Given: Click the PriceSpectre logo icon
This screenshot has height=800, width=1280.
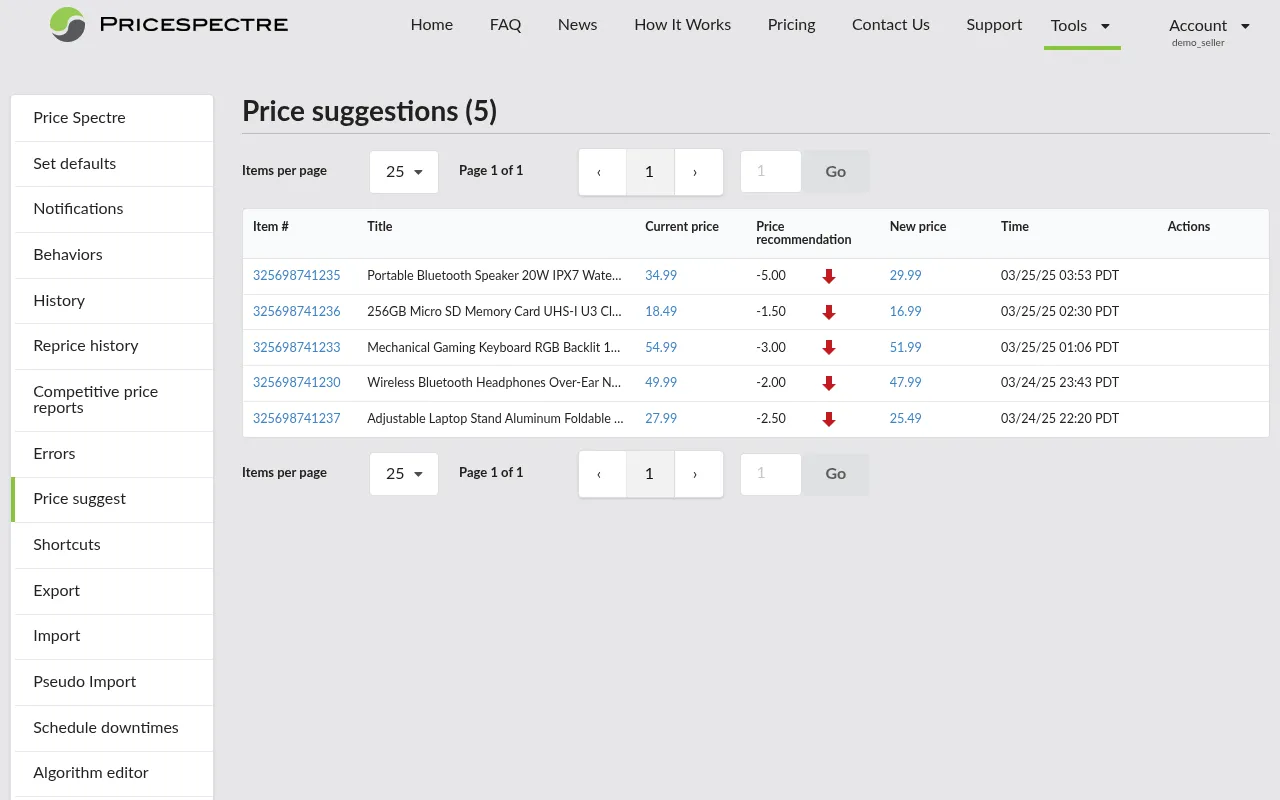Looking at the screenshot, I should pyautogui.click(x=66, y=24).
